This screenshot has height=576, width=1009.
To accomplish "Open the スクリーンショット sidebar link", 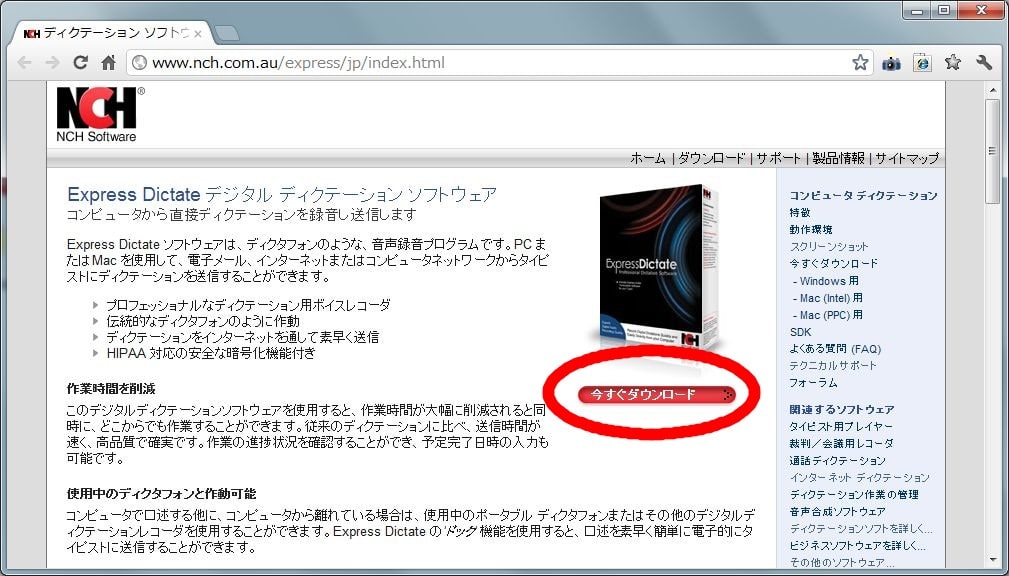I will tap(829, 246).
